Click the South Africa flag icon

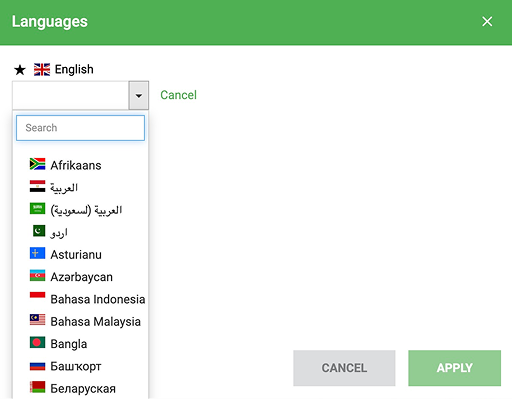tap(37, 164)
